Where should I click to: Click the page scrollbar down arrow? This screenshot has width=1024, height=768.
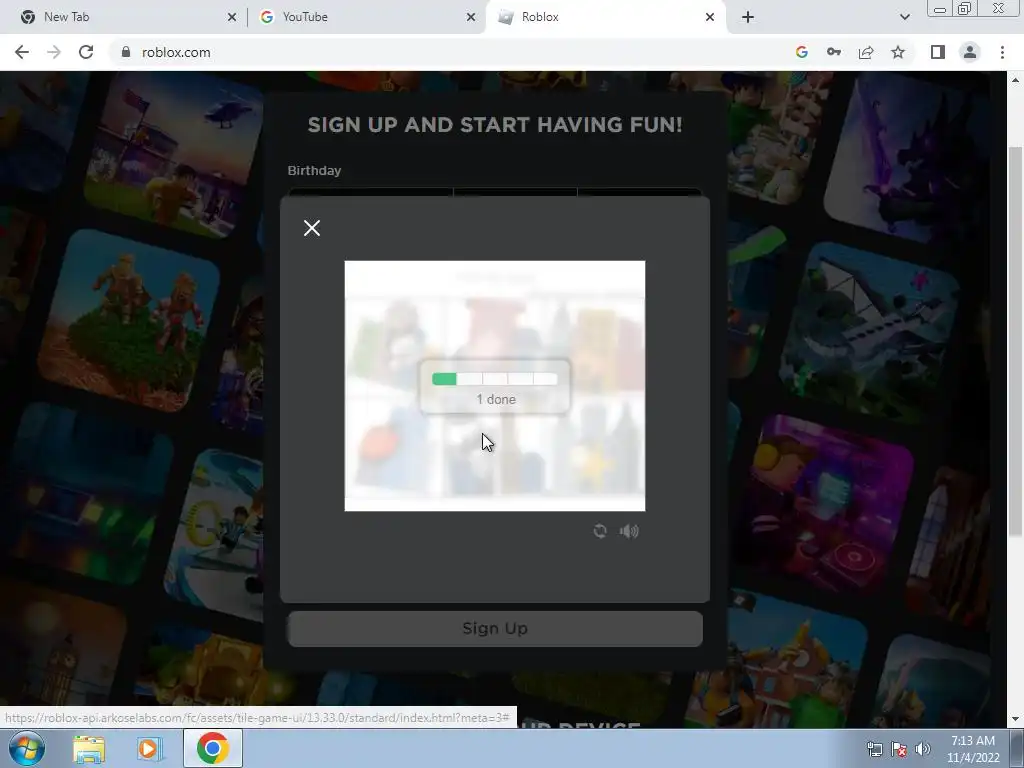pyautogui.click(x=1016, y=719)
